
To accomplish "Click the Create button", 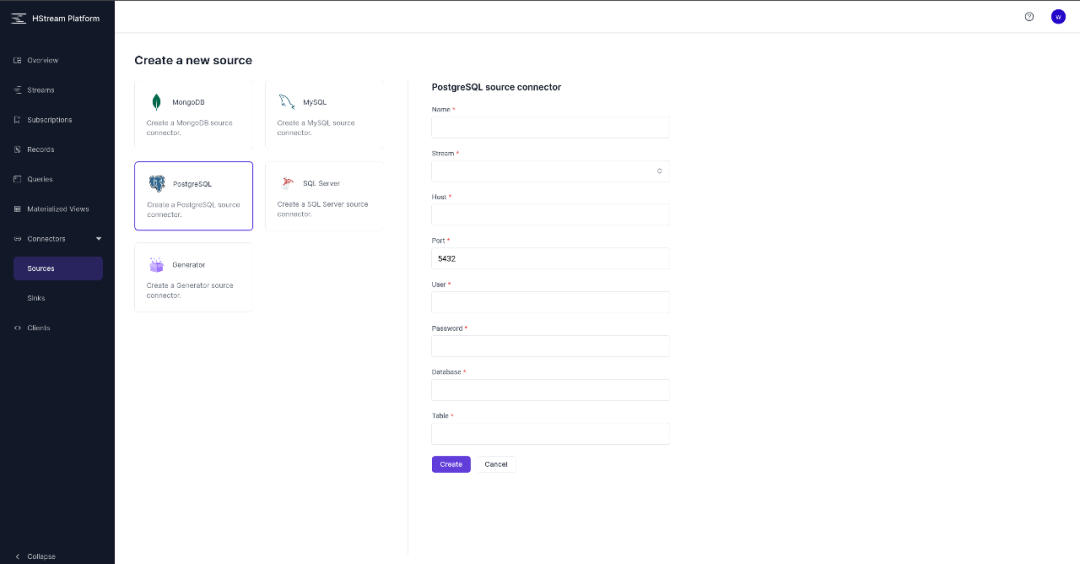I will (451, 464).
